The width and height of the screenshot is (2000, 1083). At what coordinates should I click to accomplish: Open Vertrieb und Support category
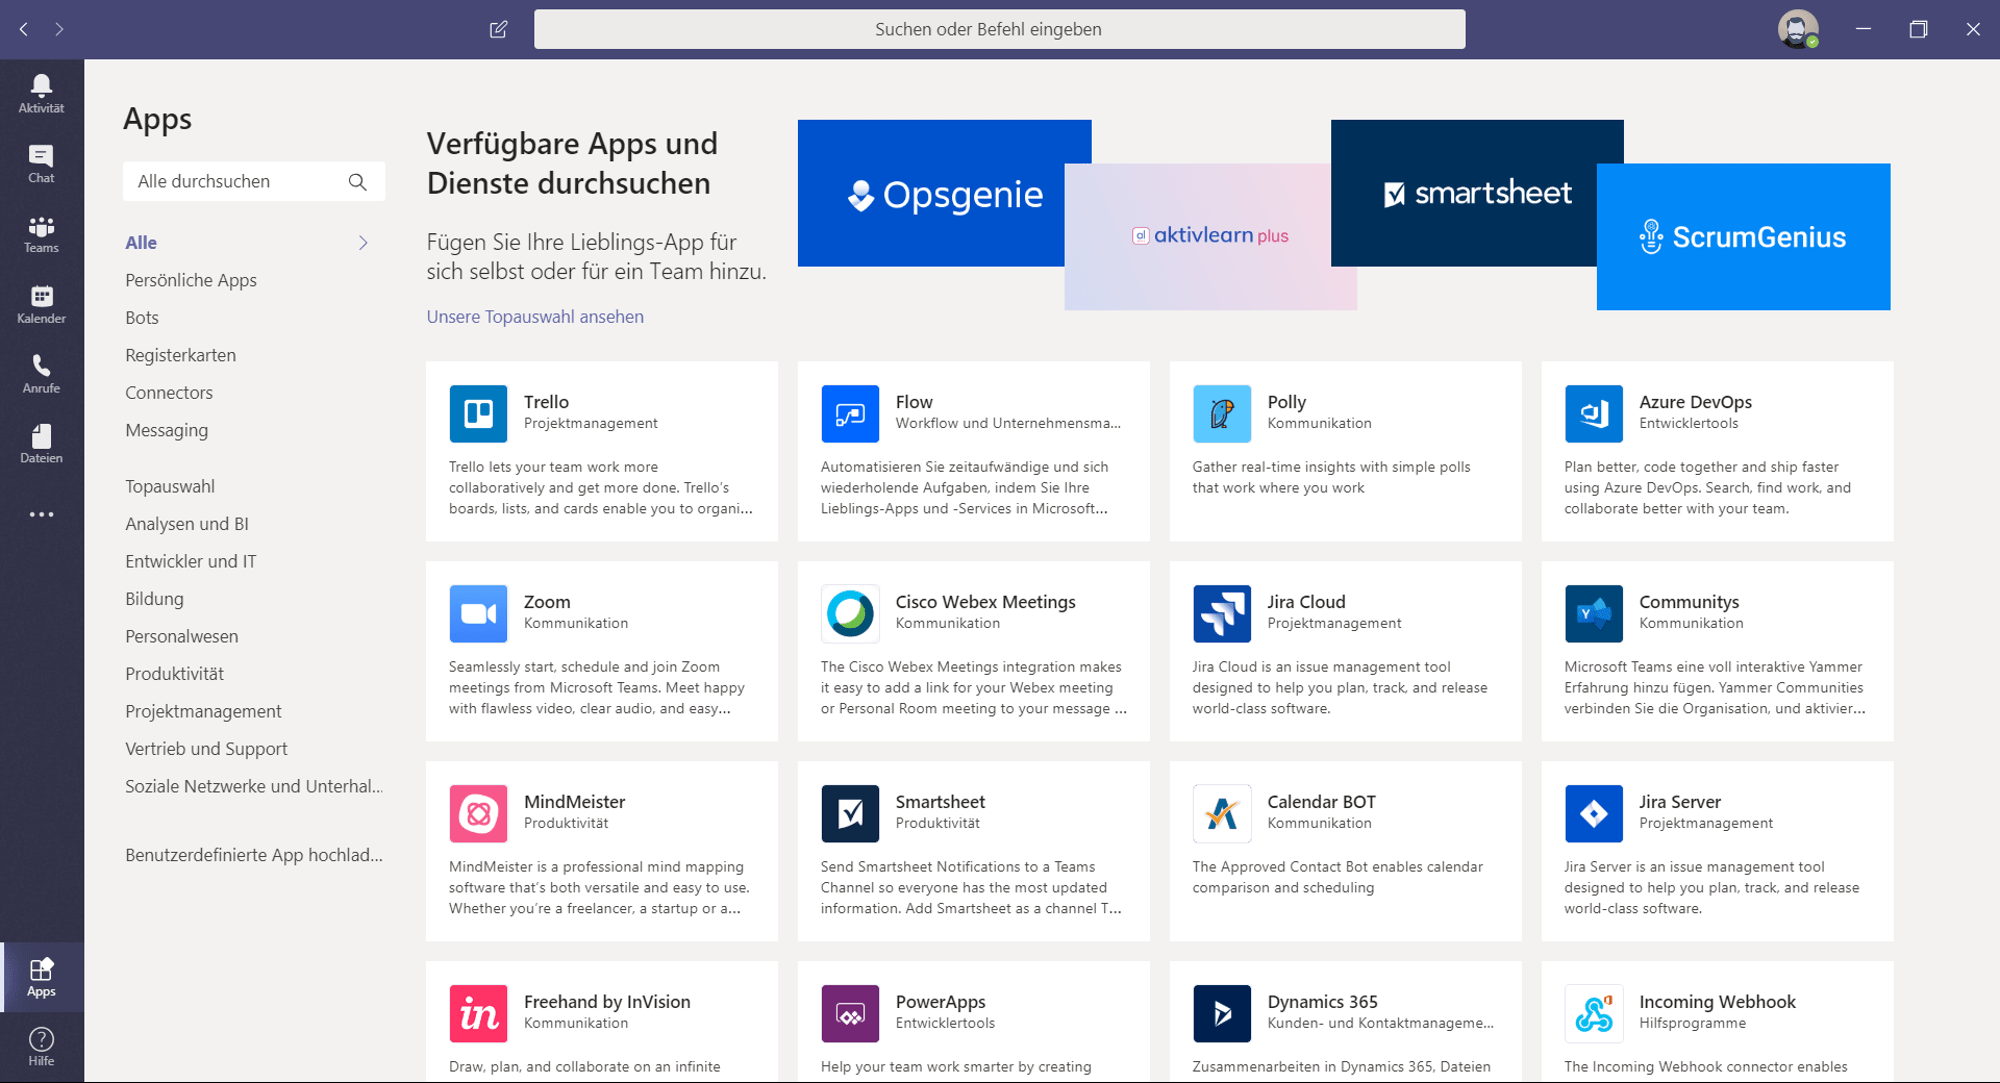206,749
